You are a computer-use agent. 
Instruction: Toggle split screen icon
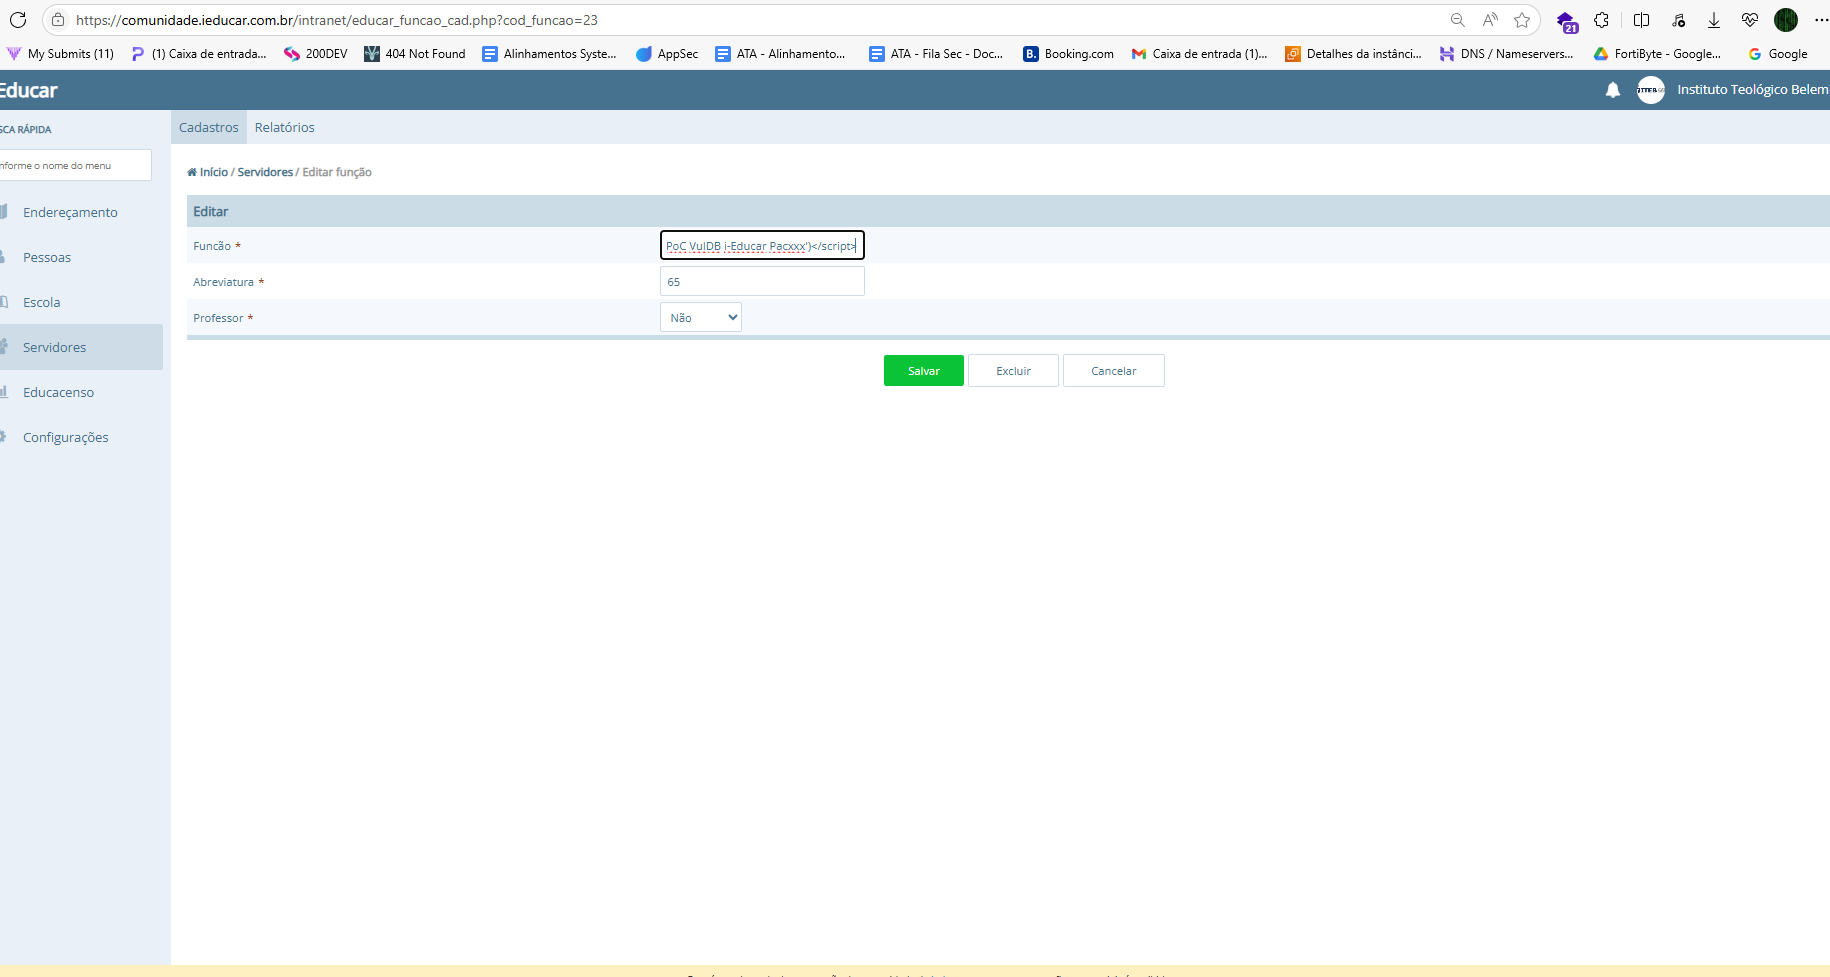click(1641, 20)
